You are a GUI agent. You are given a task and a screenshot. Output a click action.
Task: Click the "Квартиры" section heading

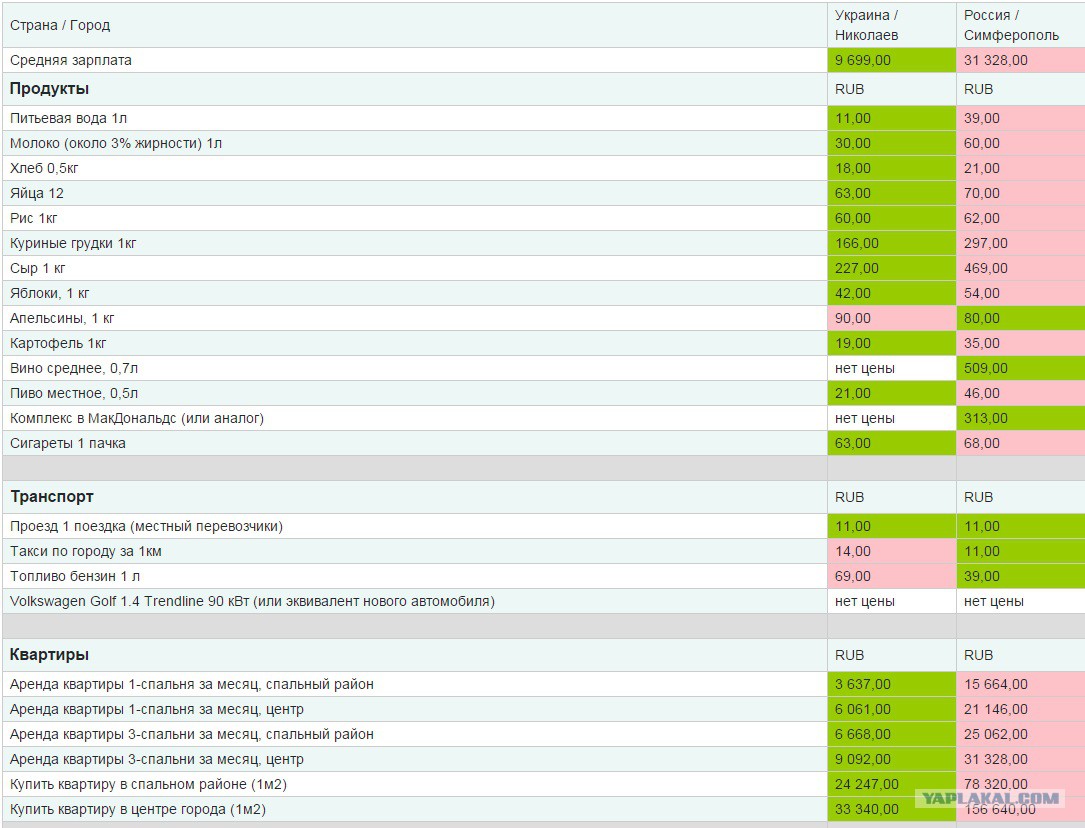coord(49,655)
